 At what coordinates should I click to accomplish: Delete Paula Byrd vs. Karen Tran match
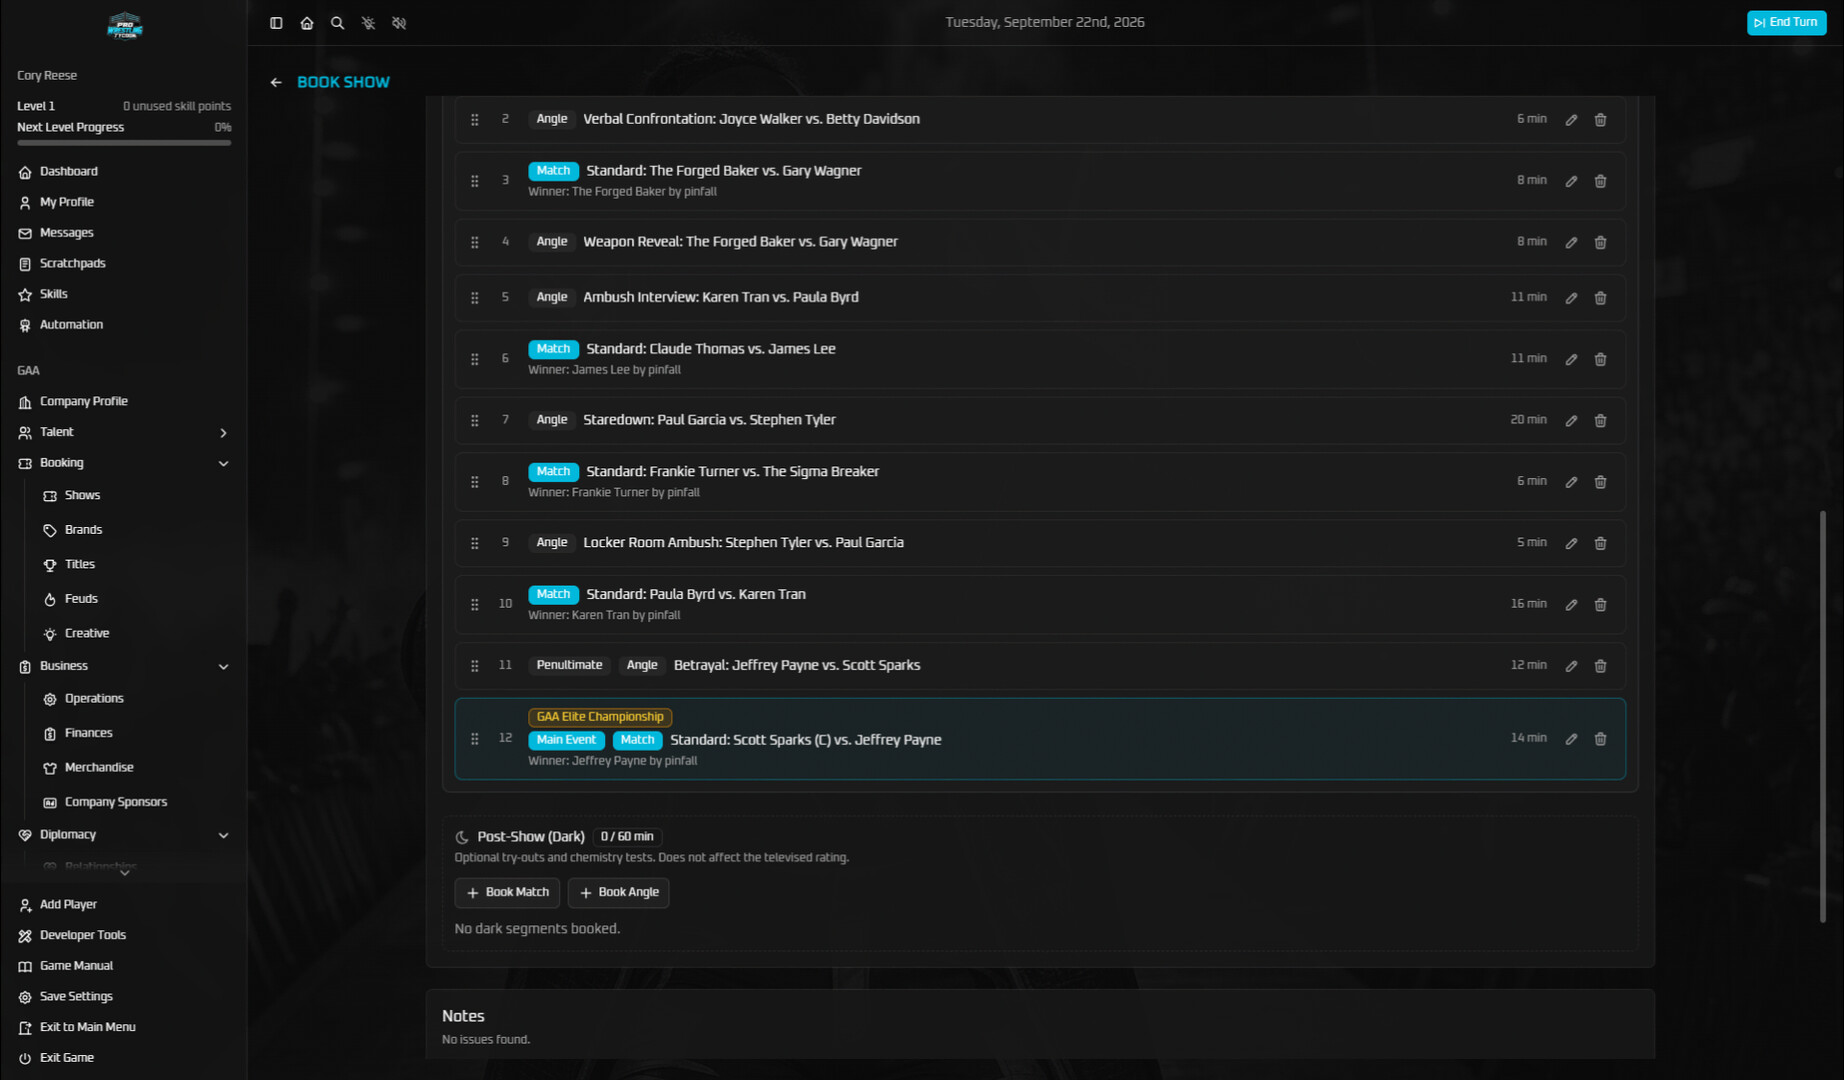click(1600, 605)
